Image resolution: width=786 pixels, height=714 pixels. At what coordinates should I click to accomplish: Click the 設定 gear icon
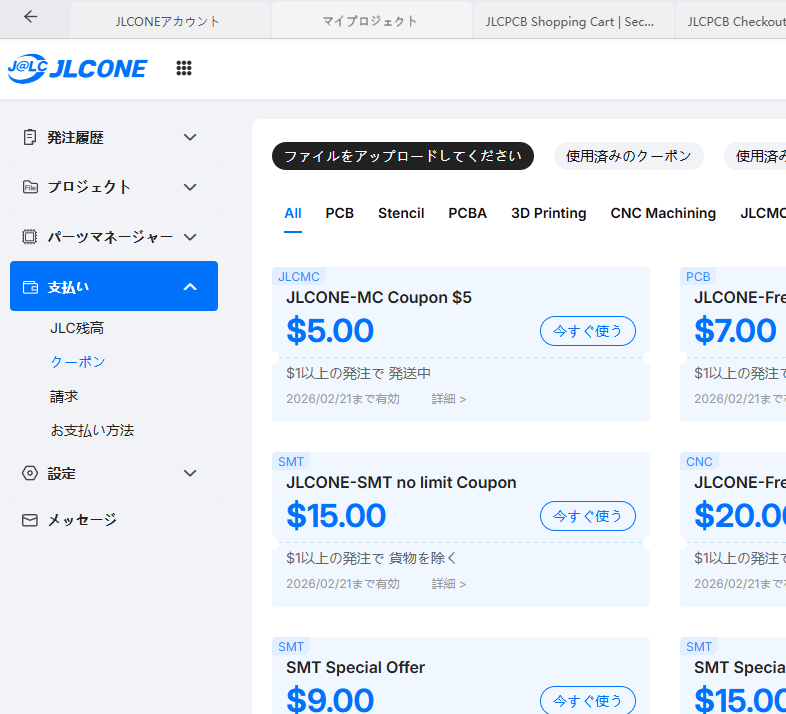(x=30, y=473)
